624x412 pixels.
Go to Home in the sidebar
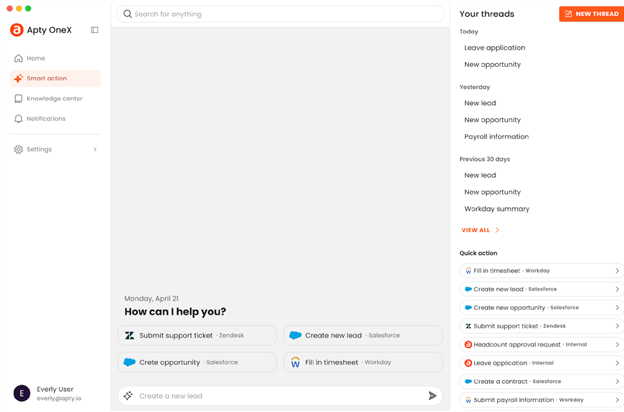[35, 58]
